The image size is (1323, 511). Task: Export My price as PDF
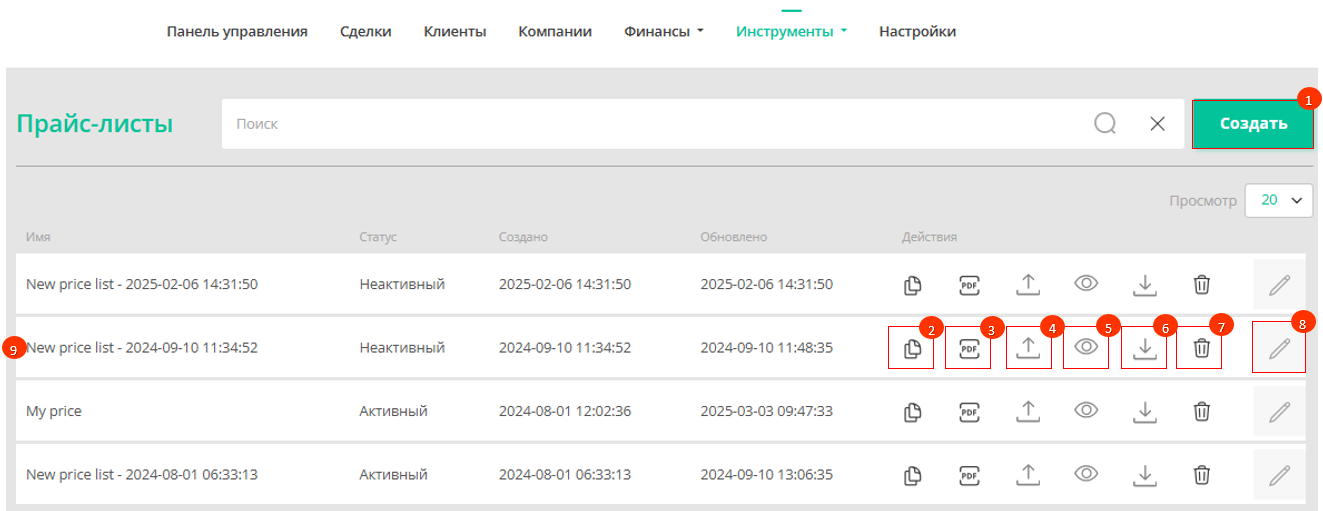pos(968,412)
